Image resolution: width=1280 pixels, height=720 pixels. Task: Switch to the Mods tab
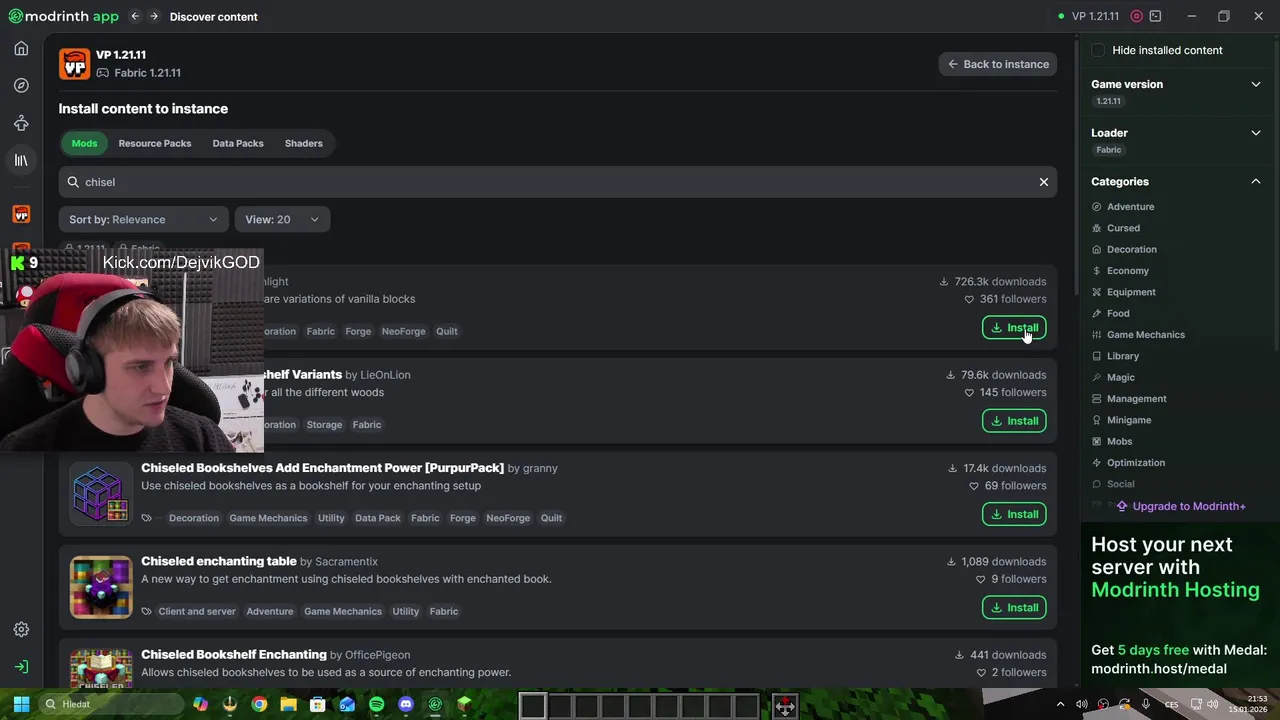coord(84,143)
